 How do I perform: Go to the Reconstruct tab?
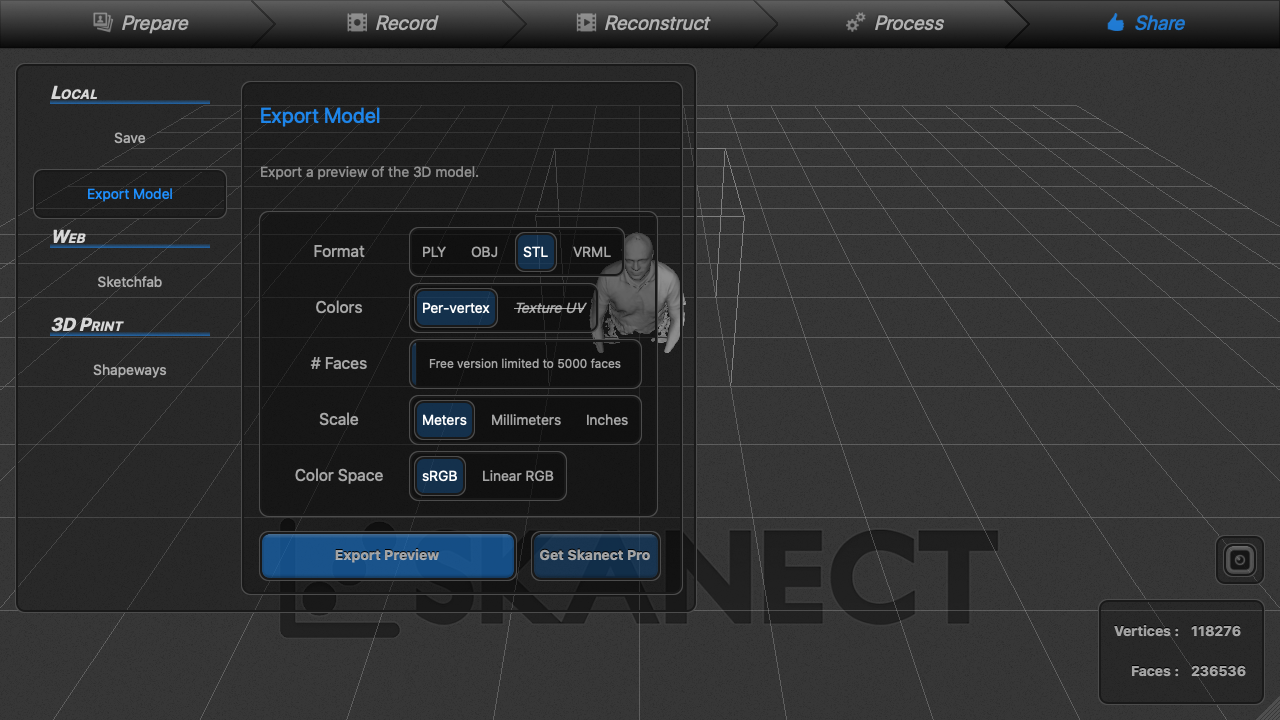click(643, 23)
